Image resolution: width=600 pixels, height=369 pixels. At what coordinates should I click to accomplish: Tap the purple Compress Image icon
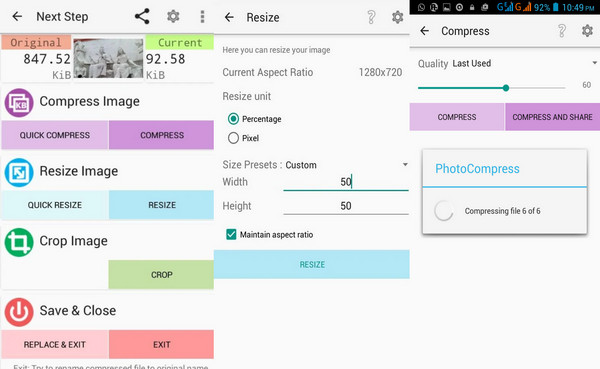(x=19, y=103)
